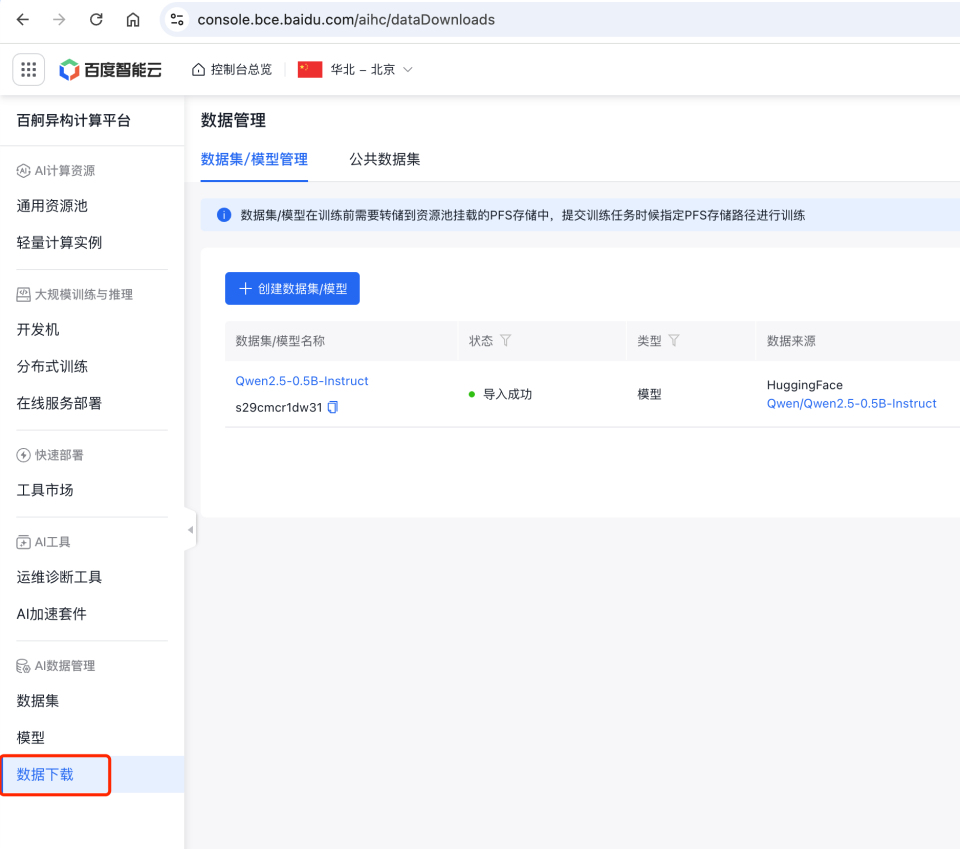960x849 pixels.
Task: Copy the ID s29cmcr1dw31 with copy icon
Action: (x=333, y=407)
